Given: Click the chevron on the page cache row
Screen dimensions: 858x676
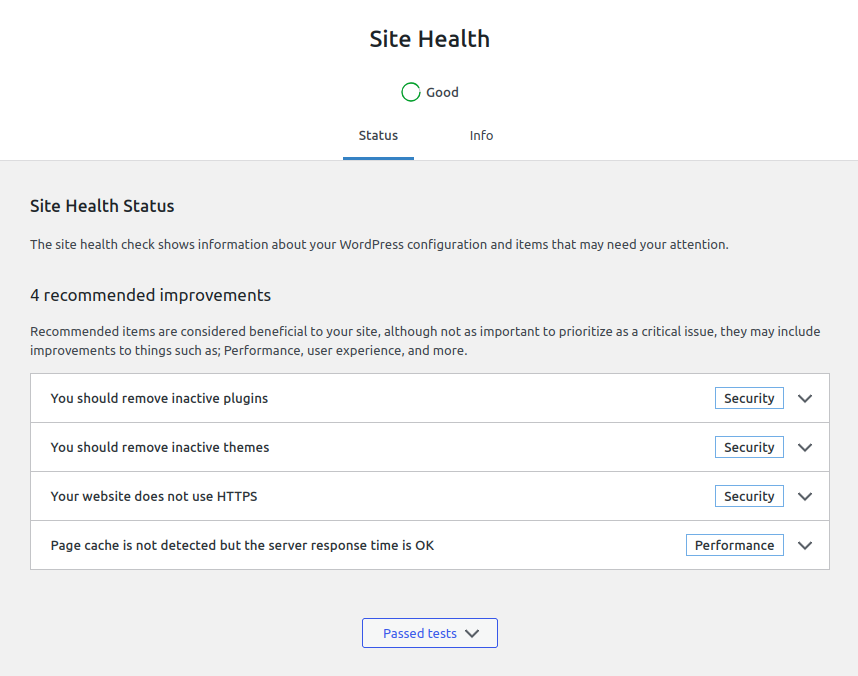Looking at the screenshot, I should [805, 545].
